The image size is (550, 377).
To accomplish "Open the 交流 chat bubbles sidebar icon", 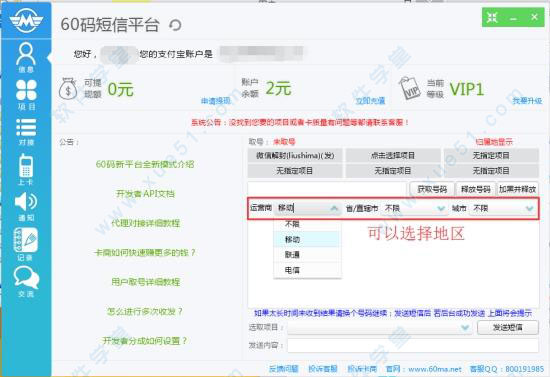I will click(x=26, y=282).
